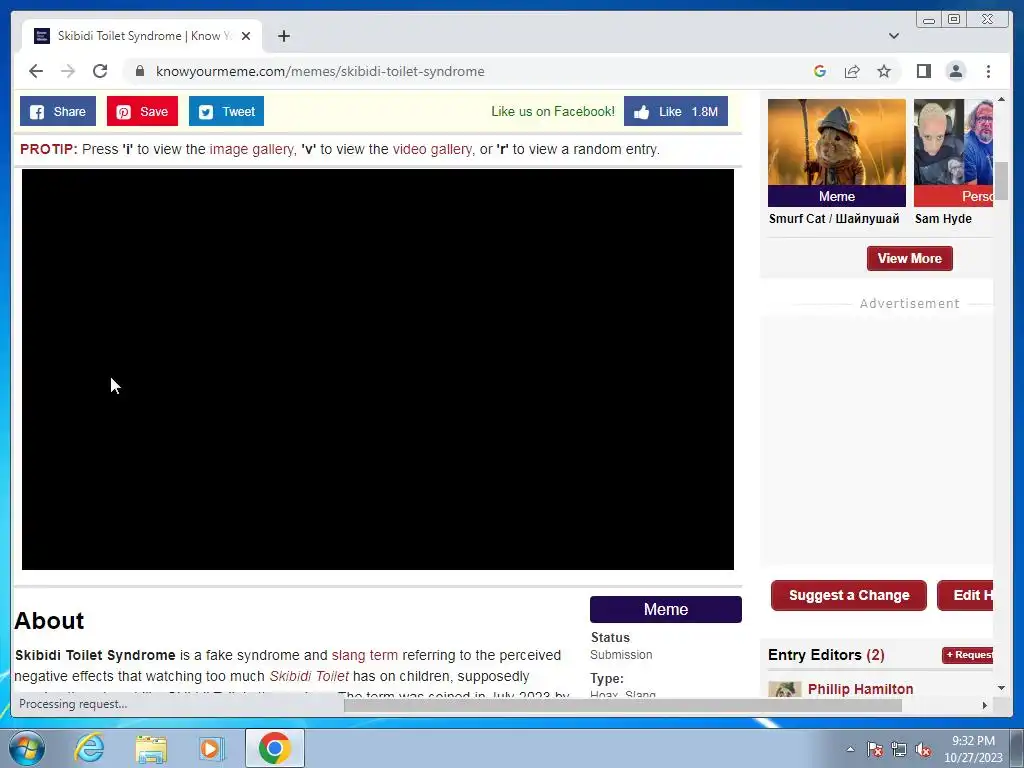The height and width of the screenshot is (768, 1024).
Task: Open Phillip Hamilton's editor profile
Action: [x=860, y=689]
